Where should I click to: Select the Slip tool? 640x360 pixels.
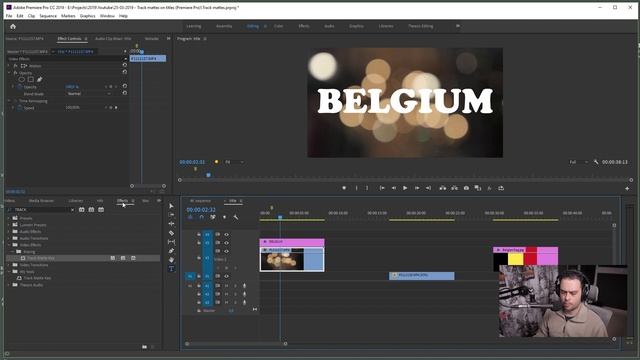171,242
